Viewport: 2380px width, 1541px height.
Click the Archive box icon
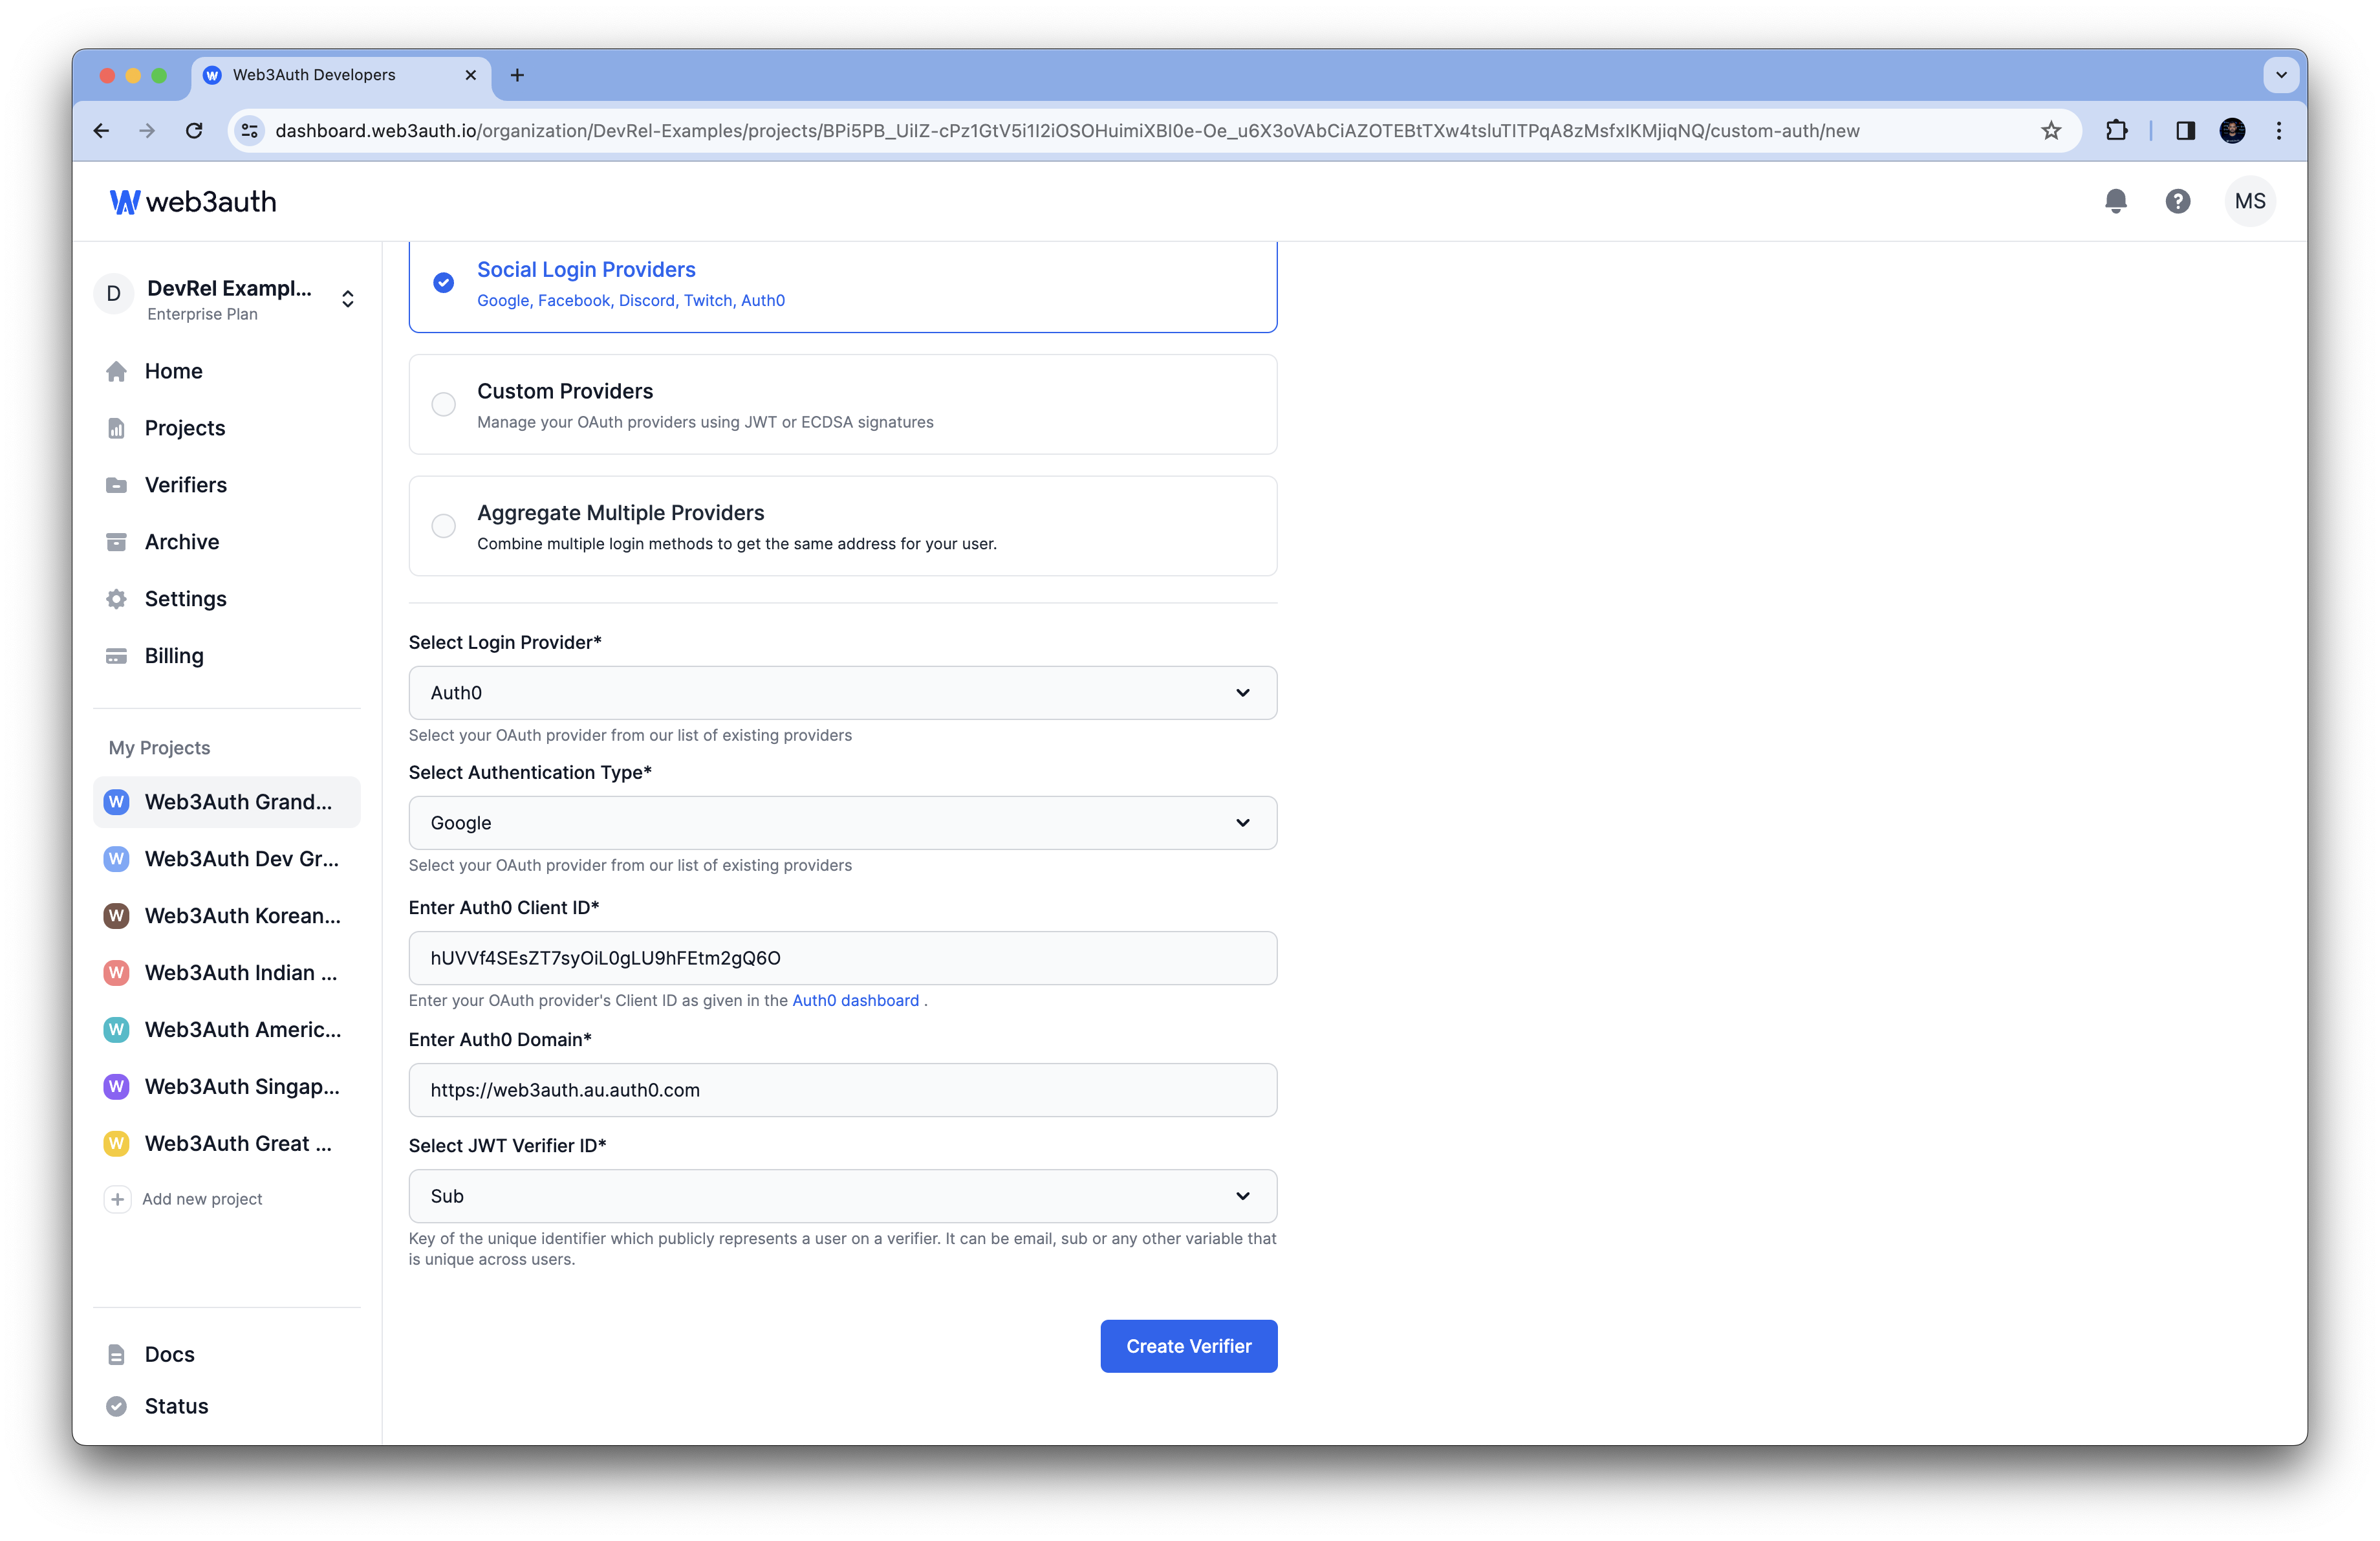(117, 542)
